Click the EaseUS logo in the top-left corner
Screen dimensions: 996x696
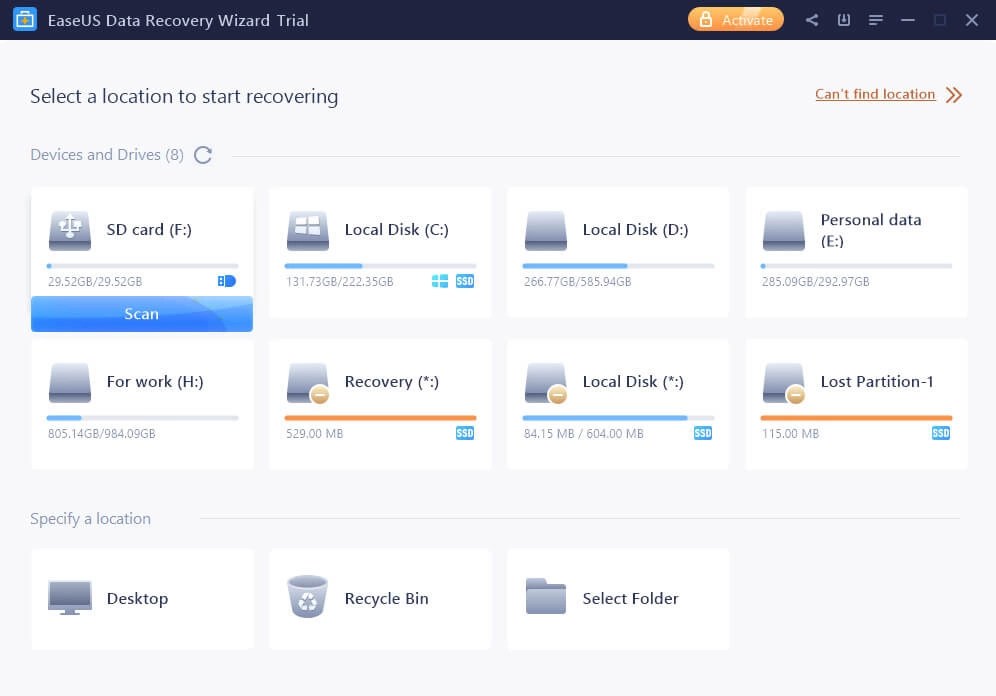click(24, 19)
